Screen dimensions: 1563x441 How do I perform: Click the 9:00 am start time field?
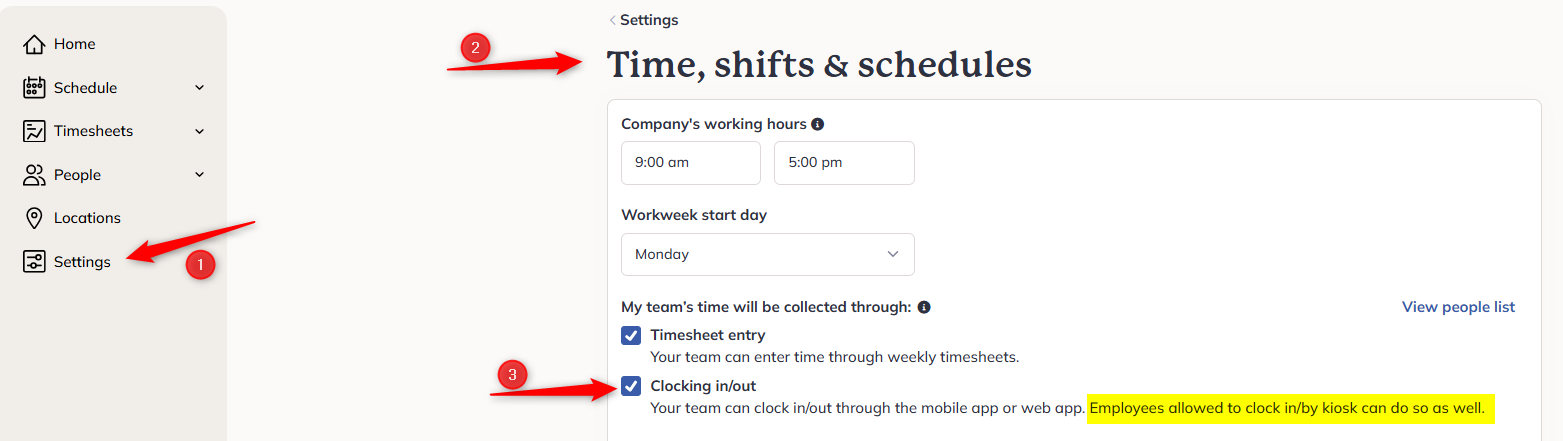(691, 163)
